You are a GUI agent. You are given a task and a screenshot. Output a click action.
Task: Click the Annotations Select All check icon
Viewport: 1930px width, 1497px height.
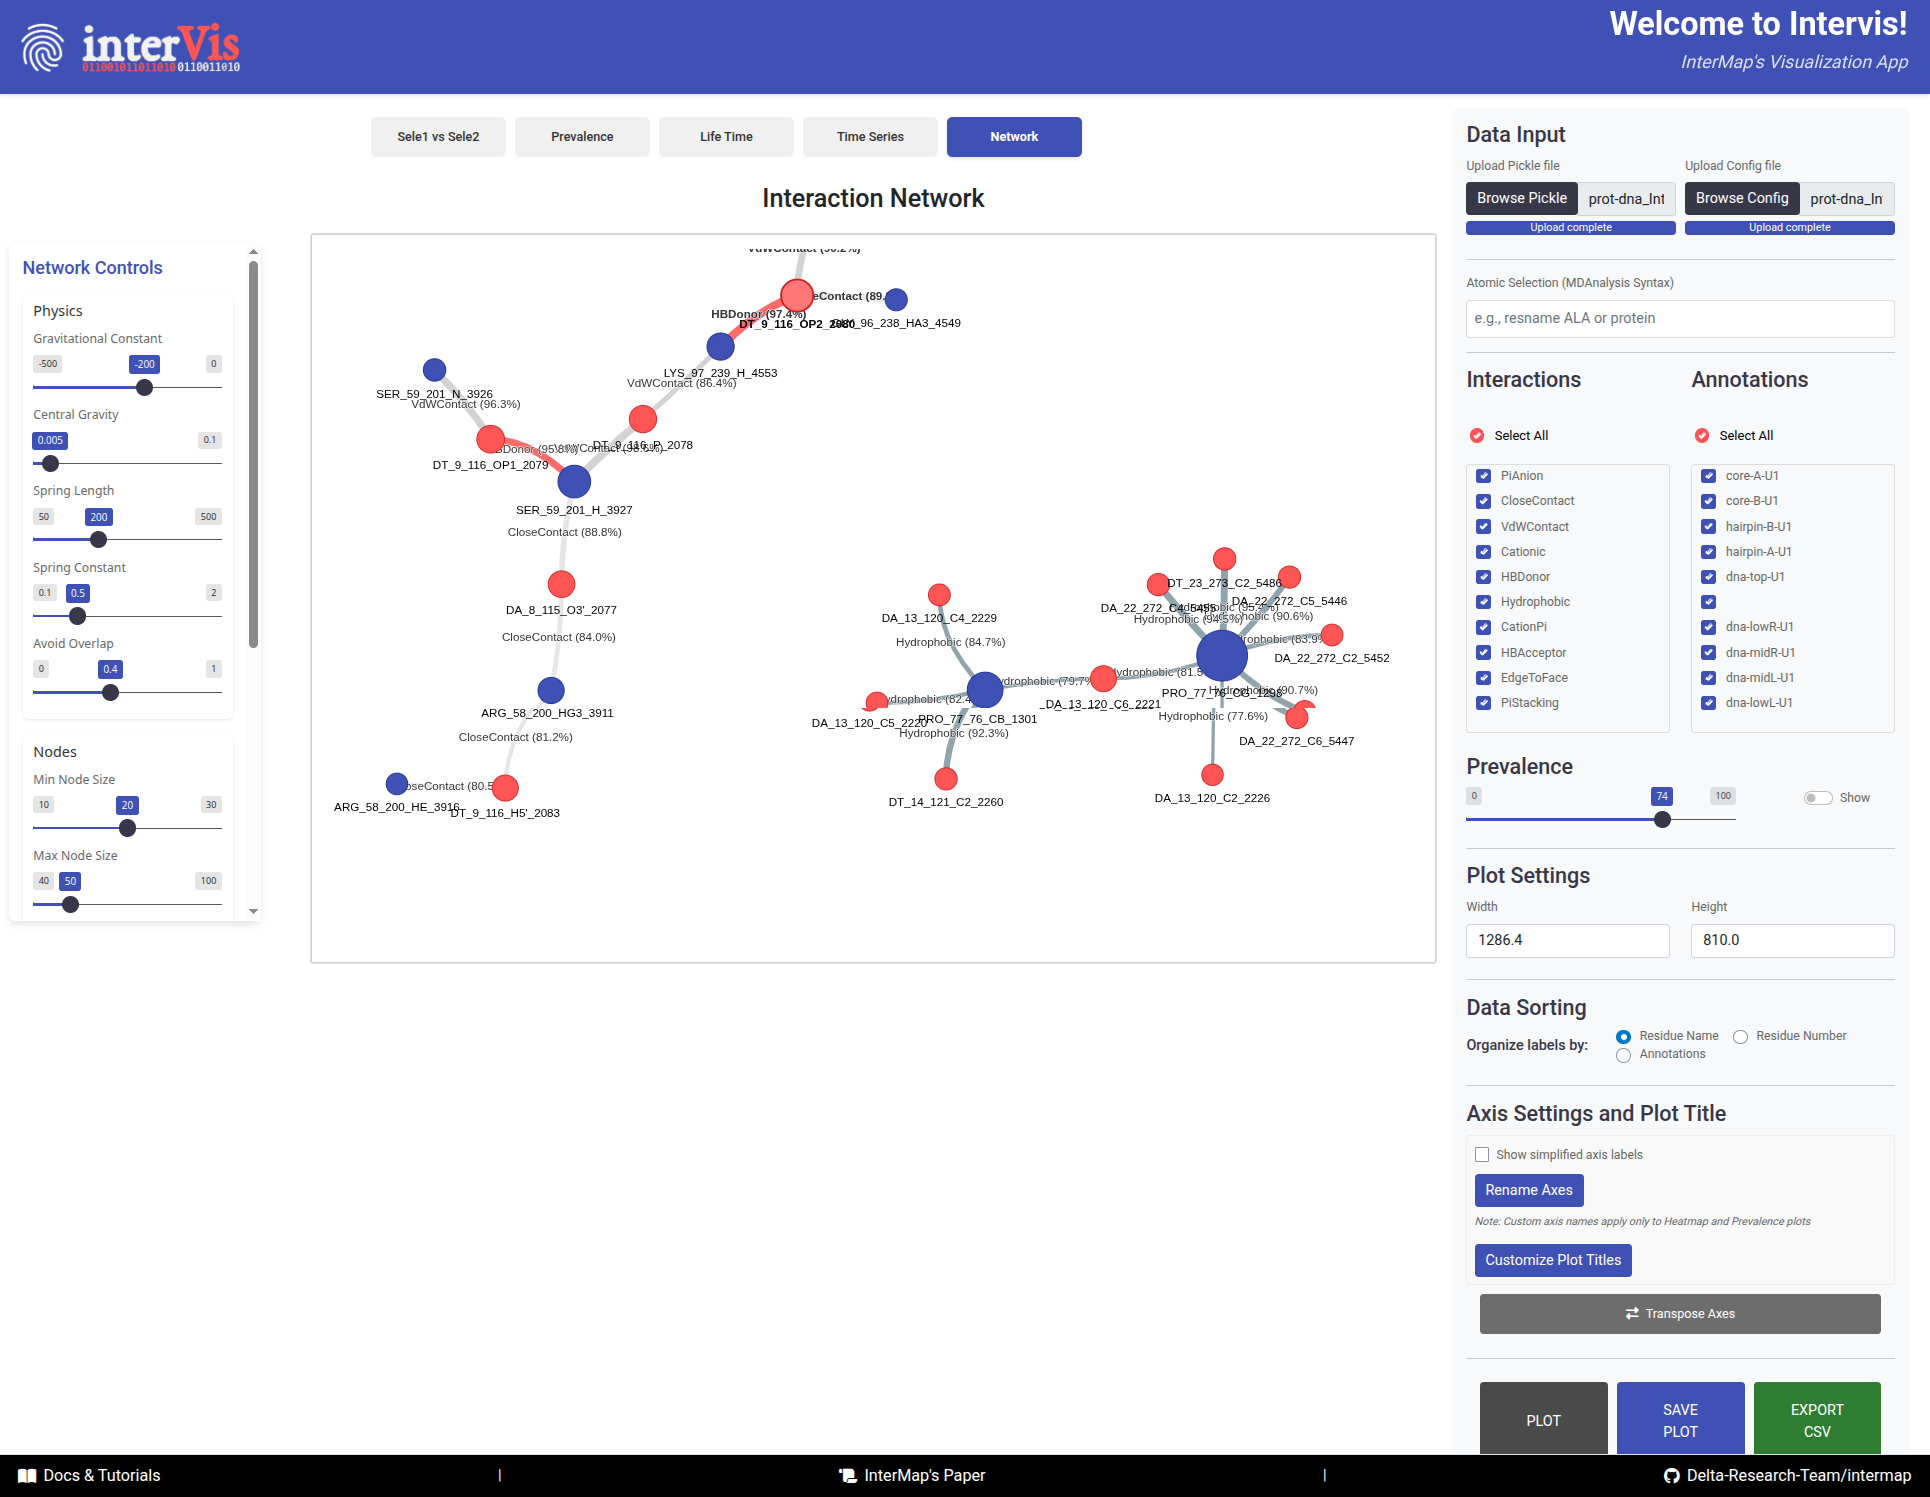[1702, 435]
